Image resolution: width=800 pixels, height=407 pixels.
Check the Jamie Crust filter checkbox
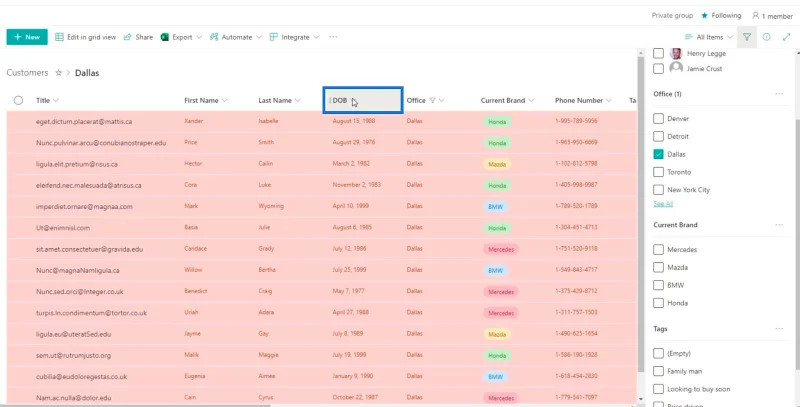658,68
